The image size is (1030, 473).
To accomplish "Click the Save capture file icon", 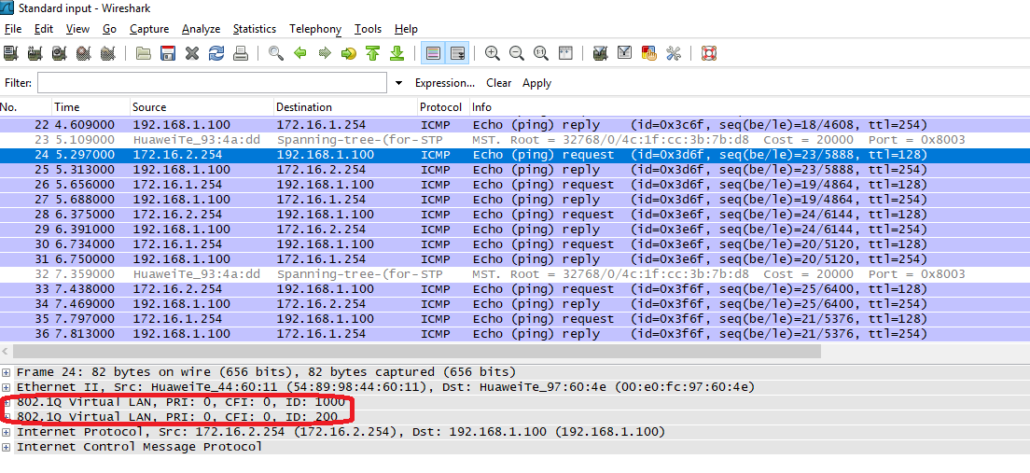I will tap(168, 53).
